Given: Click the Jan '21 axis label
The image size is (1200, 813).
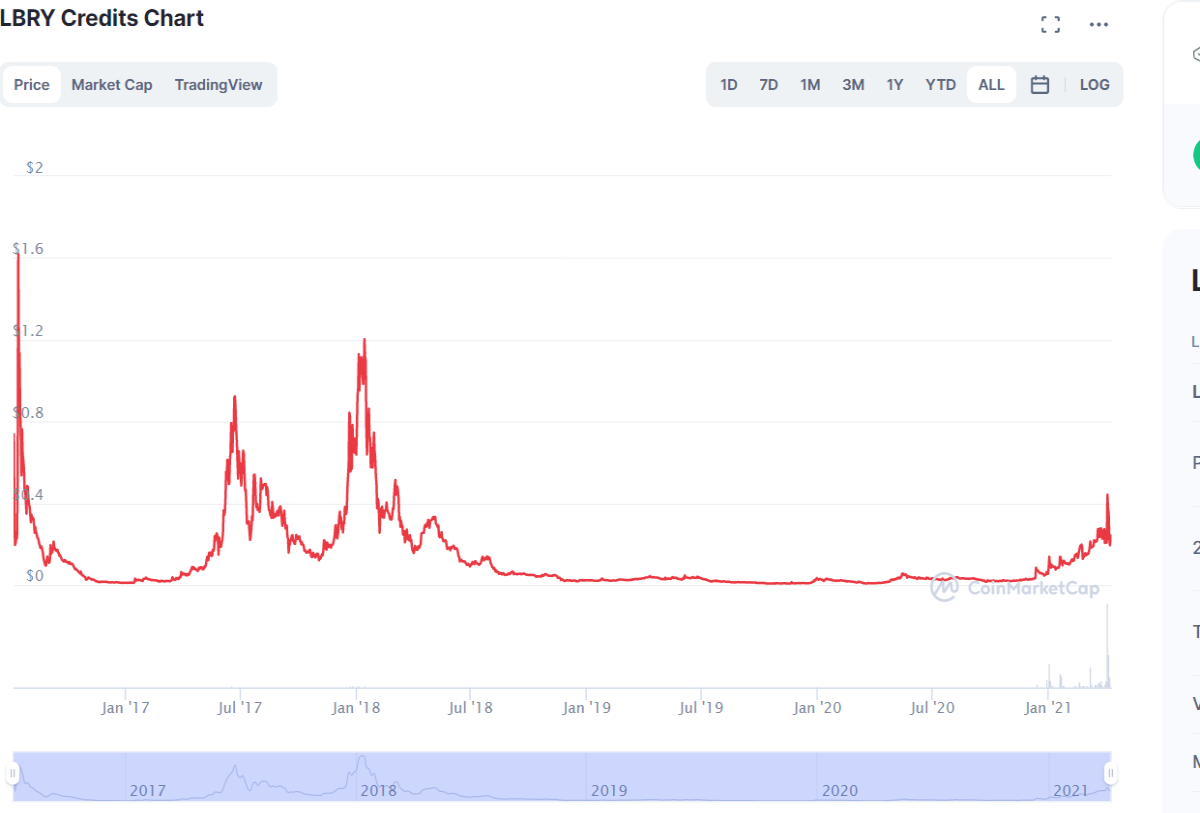Looking at the screenshot, I should [x=1047, y=708].
